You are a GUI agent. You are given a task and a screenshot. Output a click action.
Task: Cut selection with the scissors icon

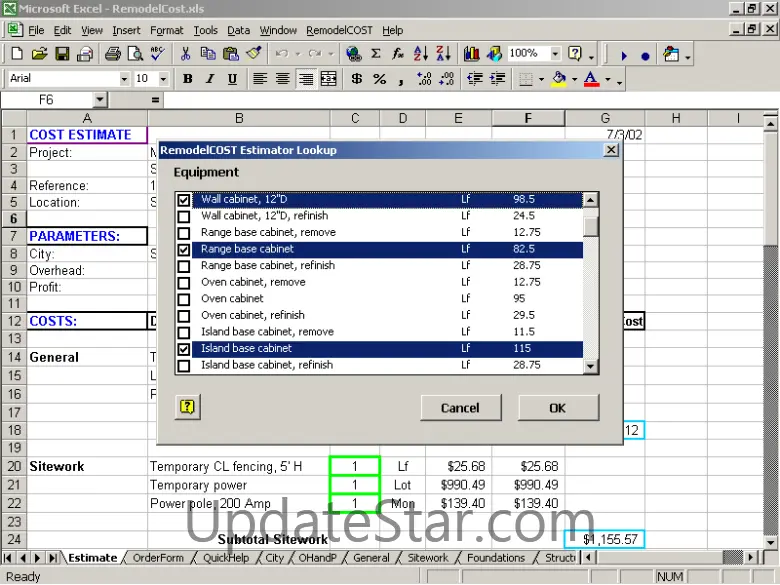(x=186, y=54)
